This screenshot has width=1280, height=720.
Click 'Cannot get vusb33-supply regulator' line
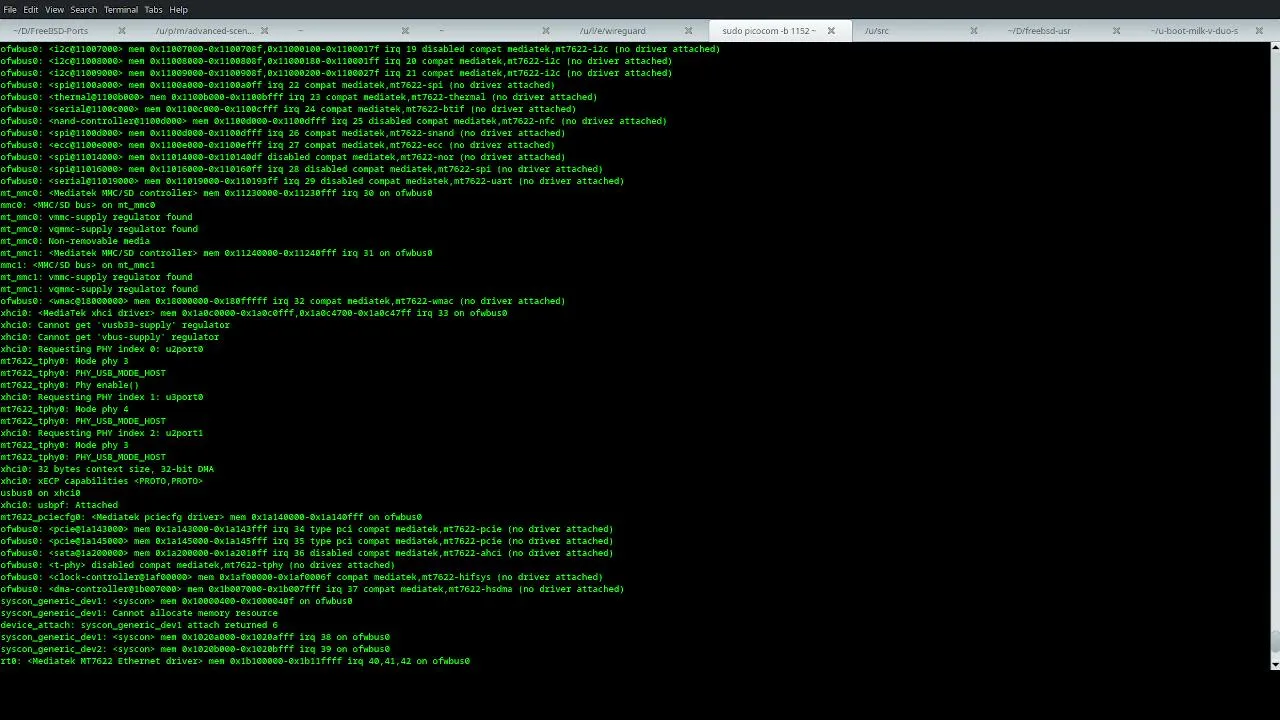[115, 325]
